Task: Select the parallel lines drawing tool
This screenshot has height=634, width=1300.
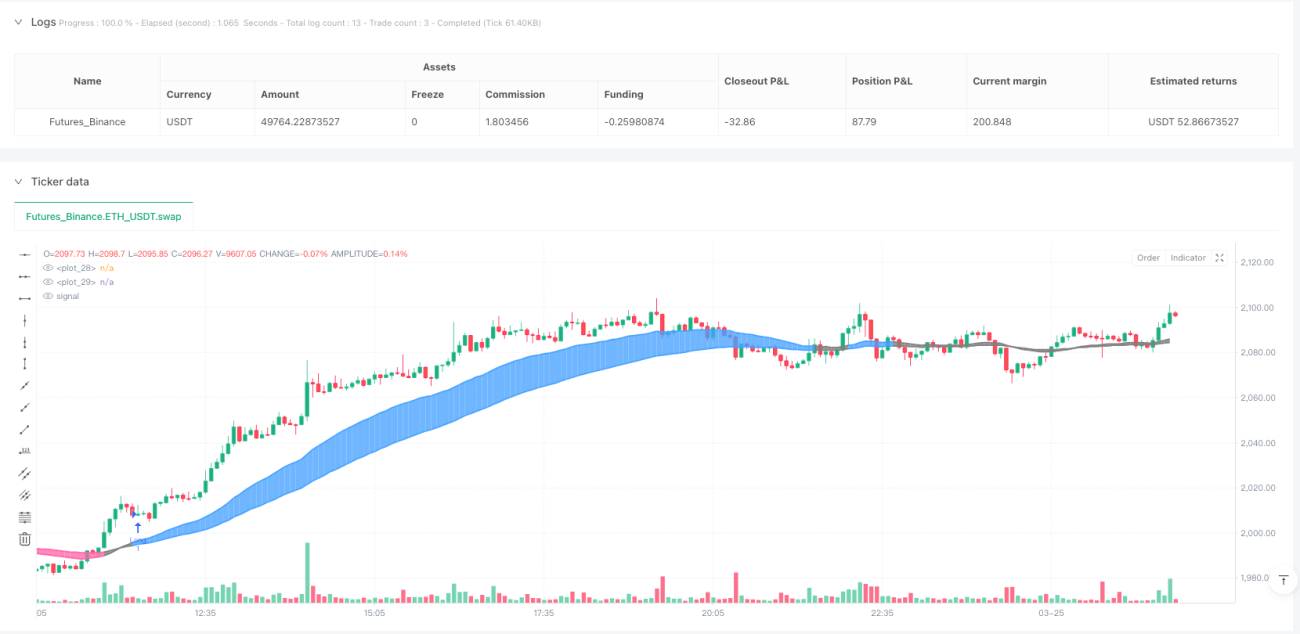Action: click(x=25, y=473)
